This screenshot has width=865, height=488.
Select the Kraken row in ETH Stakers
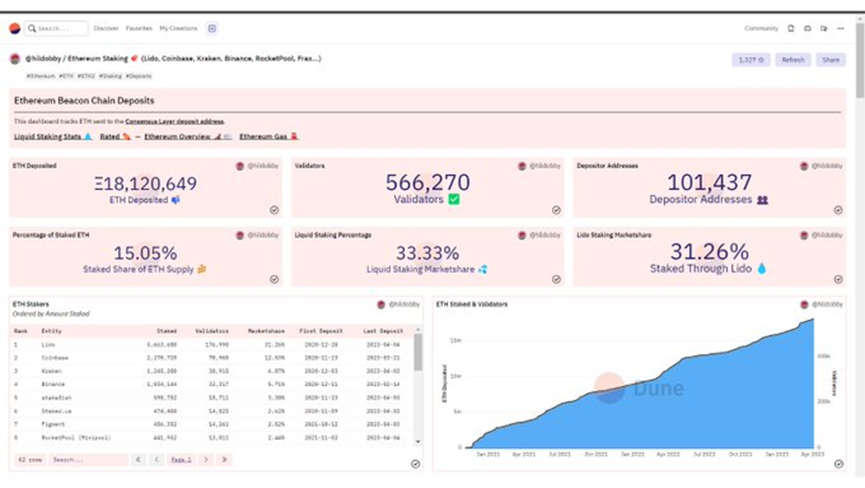pos(212,371)
